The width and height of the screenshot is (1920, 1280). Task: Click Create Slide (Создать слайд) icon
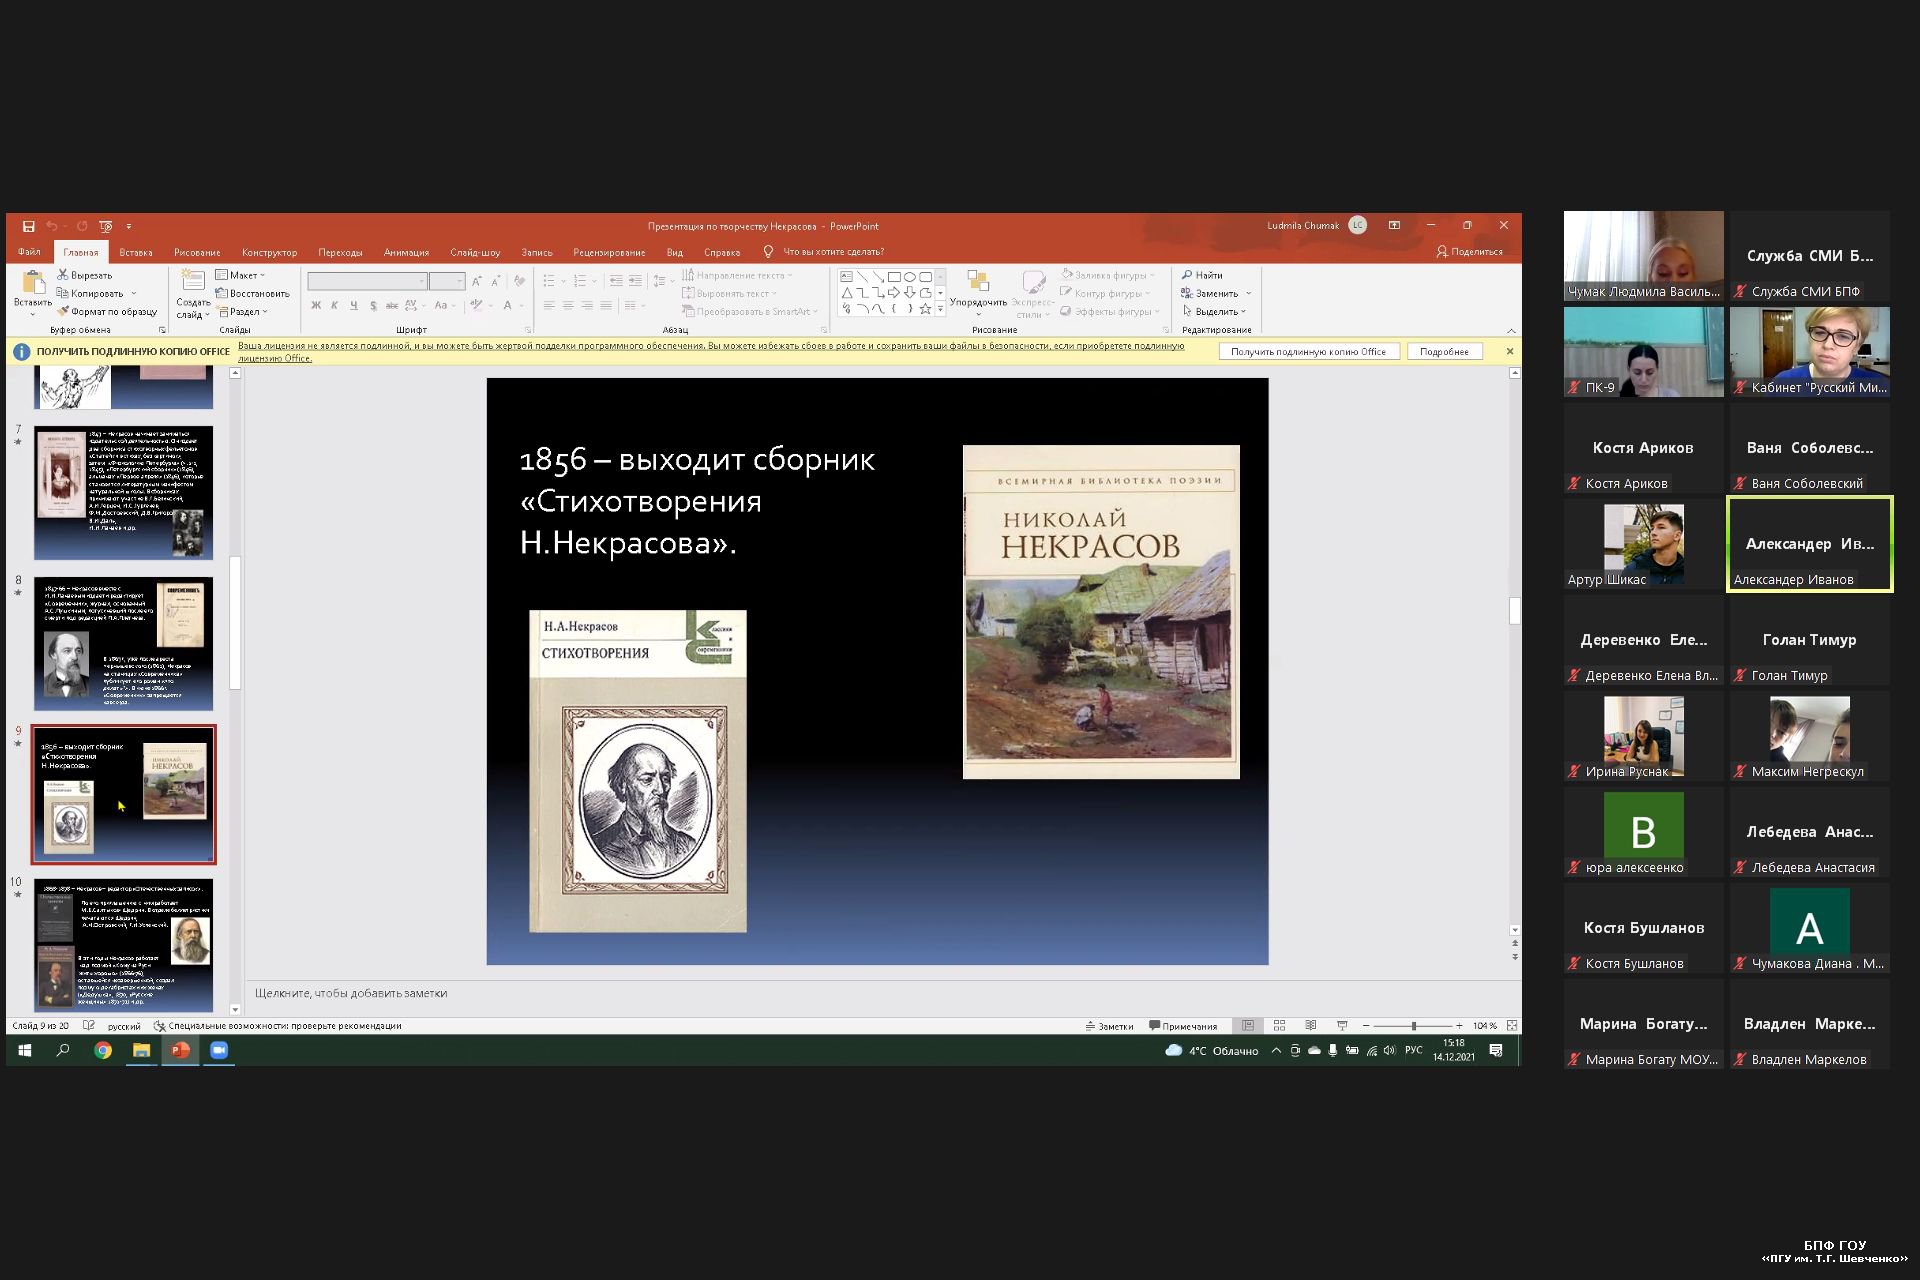tap(192, 282)
